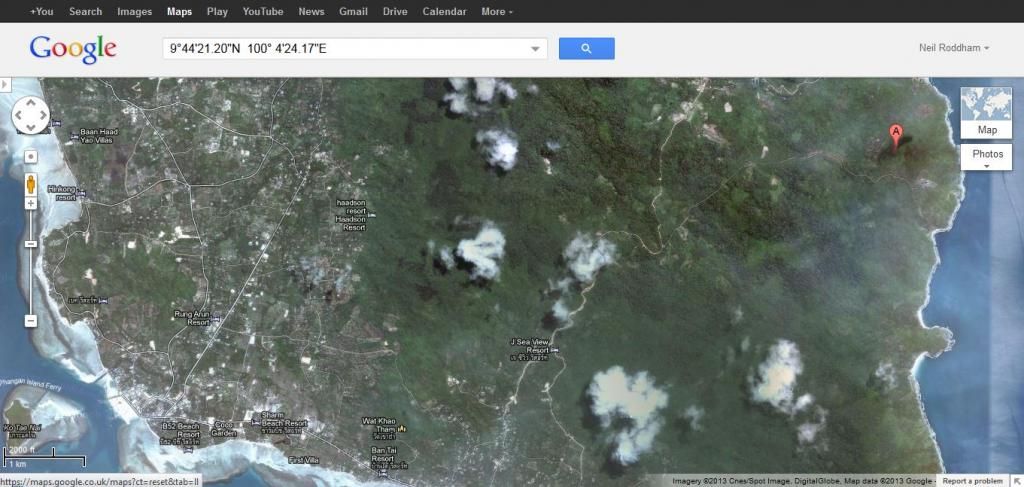This screenshot has width=1024, height=487.
Task: Open Search in the top bar
Action: (x=86, y=11)
